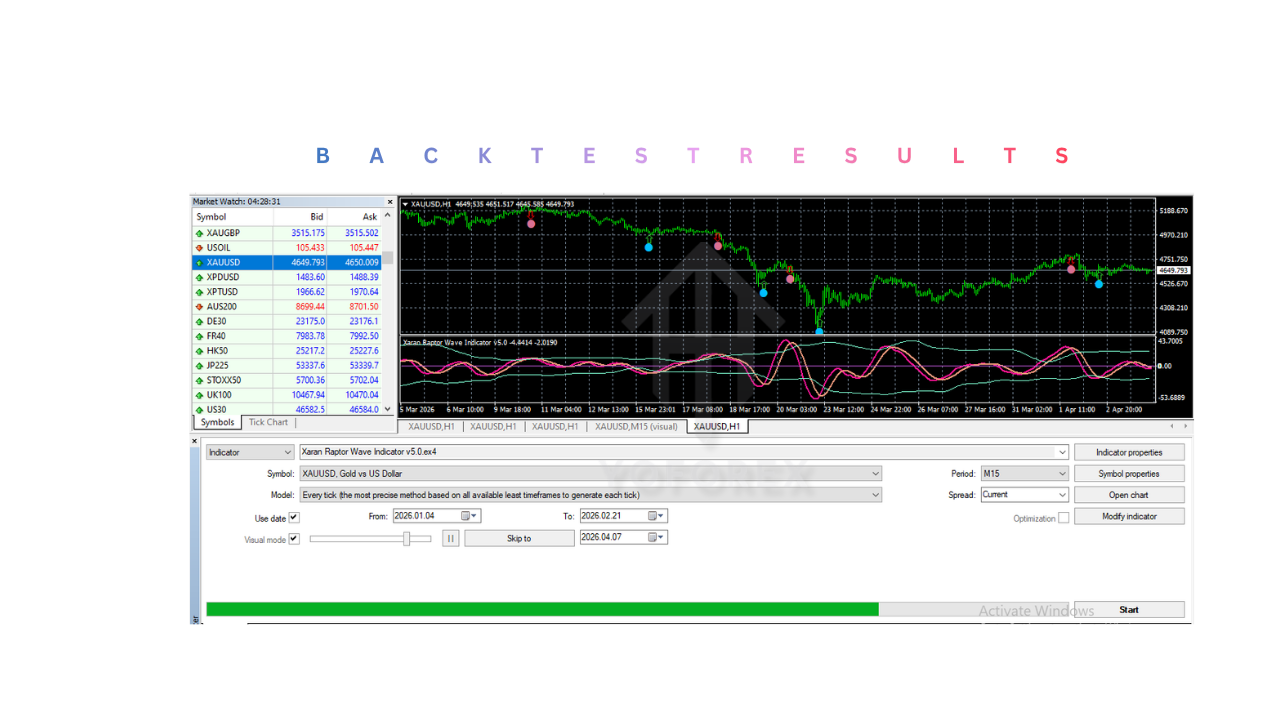Uncheck the Use date checkbox
This screenshot has height=720, width=1280.
click(293, 517)
